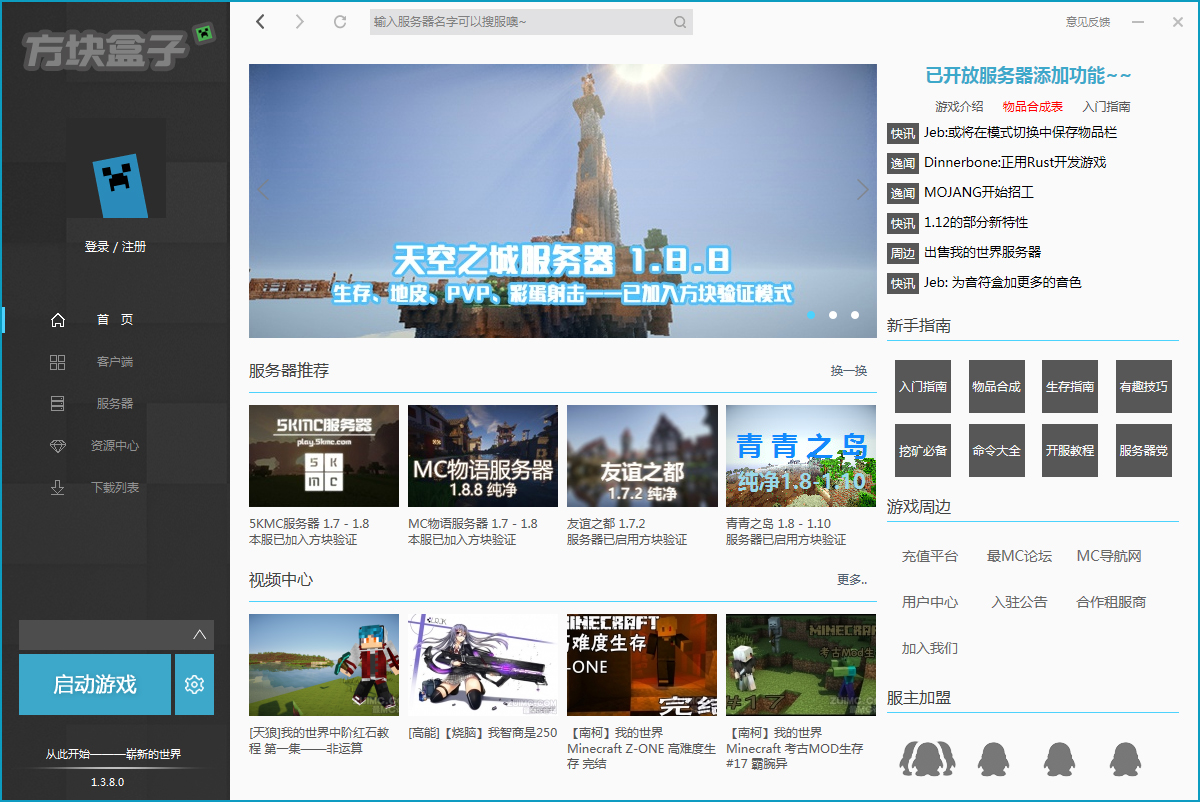Advance the banner with the right carousel arrow
Image resolution: width=1200 pixels, height=802 pixels.
point(862,189)
